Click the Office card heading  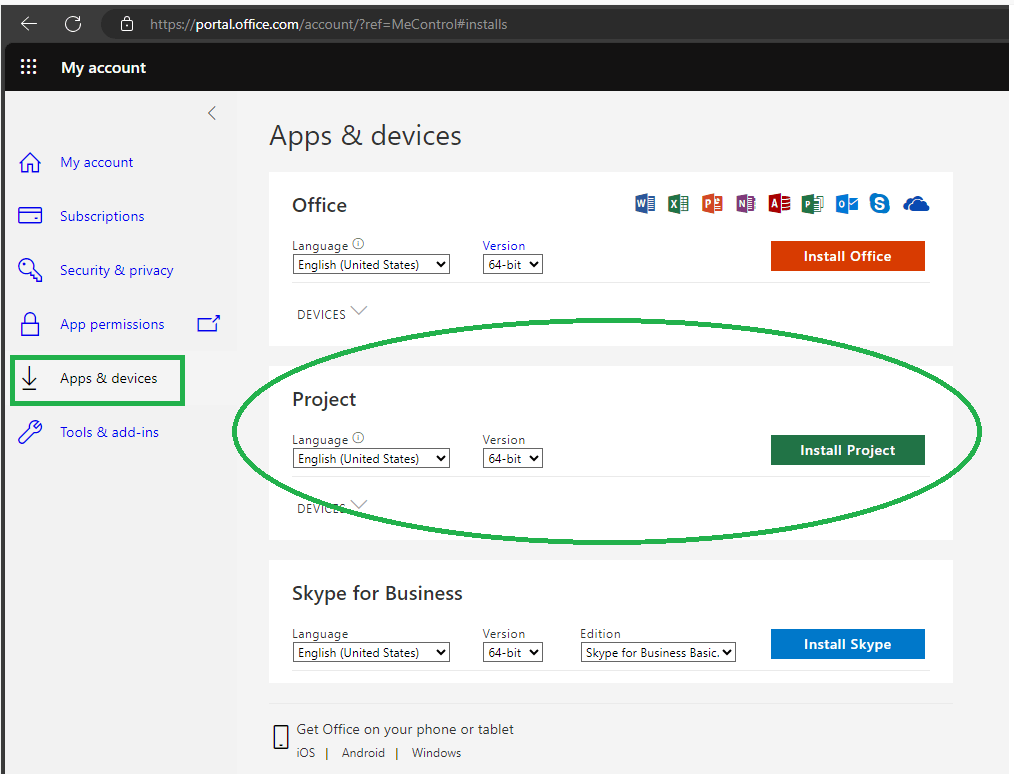pyautogui.click(x=319, y=205)
